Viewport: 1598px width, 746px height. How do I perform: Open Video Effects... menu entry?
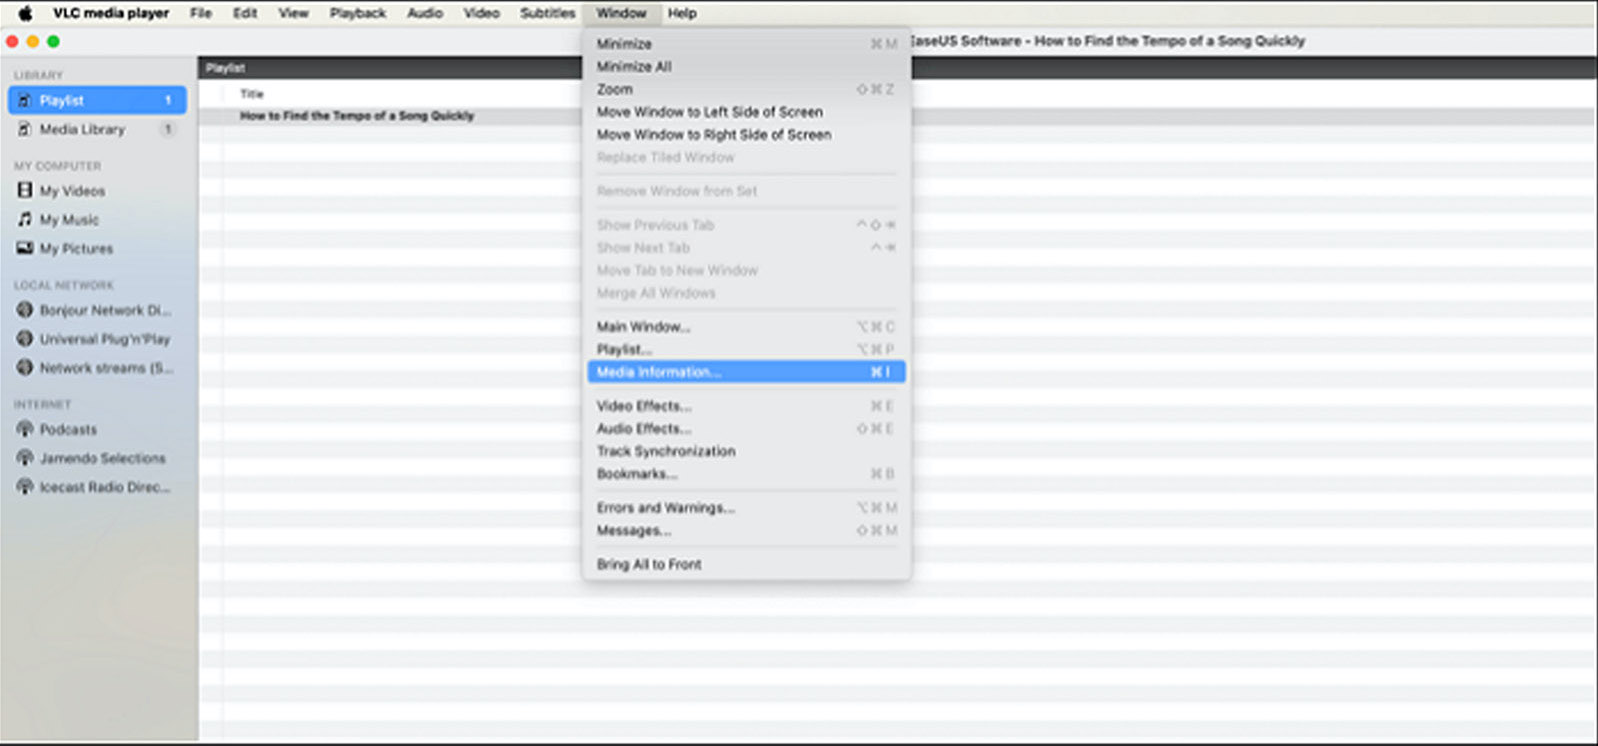click(746, 406)
